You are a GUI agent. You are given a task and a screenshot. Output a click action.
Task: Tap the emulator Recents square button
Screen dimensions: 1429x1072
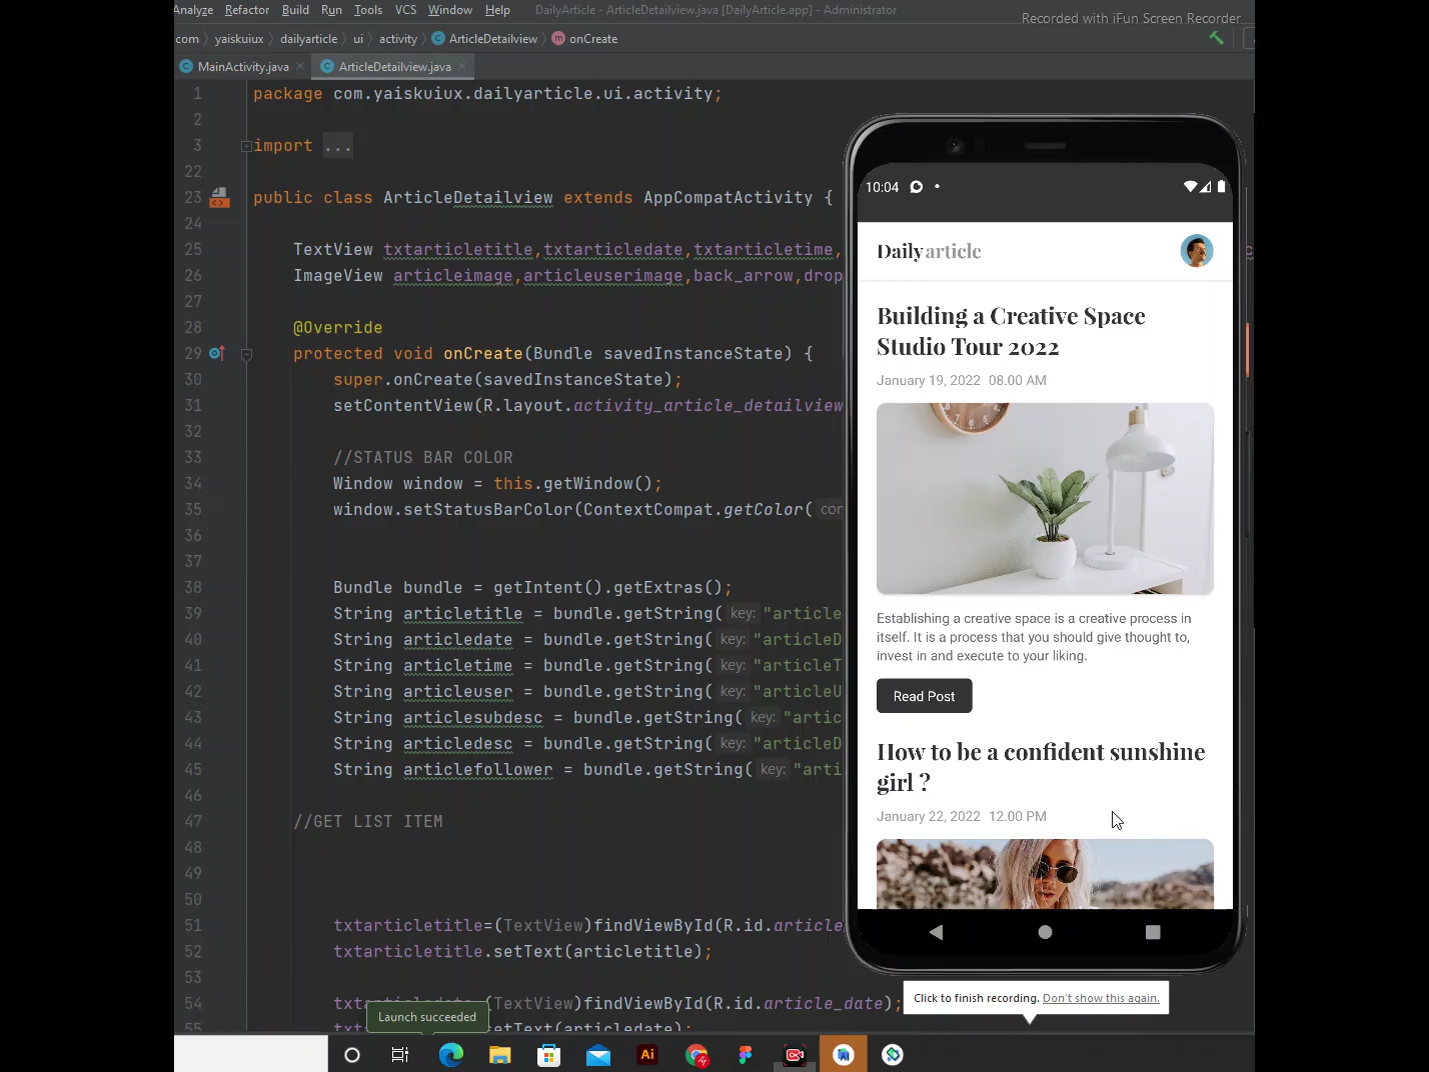point(1152,932)
